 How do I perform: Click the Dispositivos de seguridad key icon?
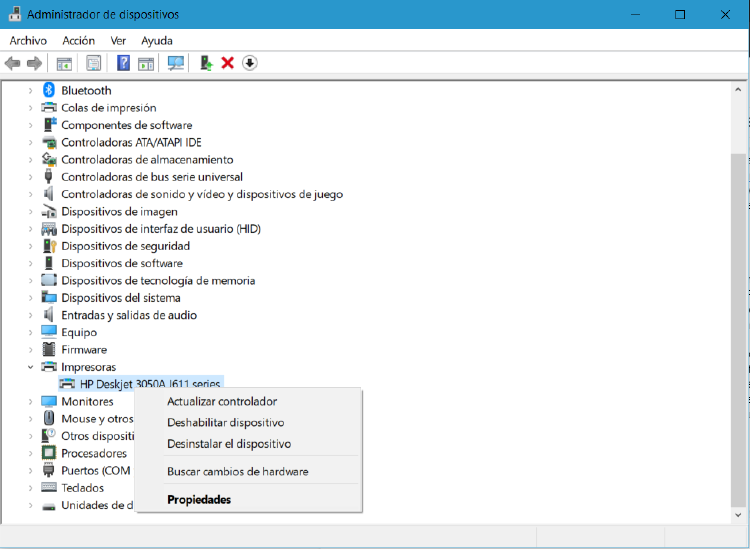[x=49, y=246]
